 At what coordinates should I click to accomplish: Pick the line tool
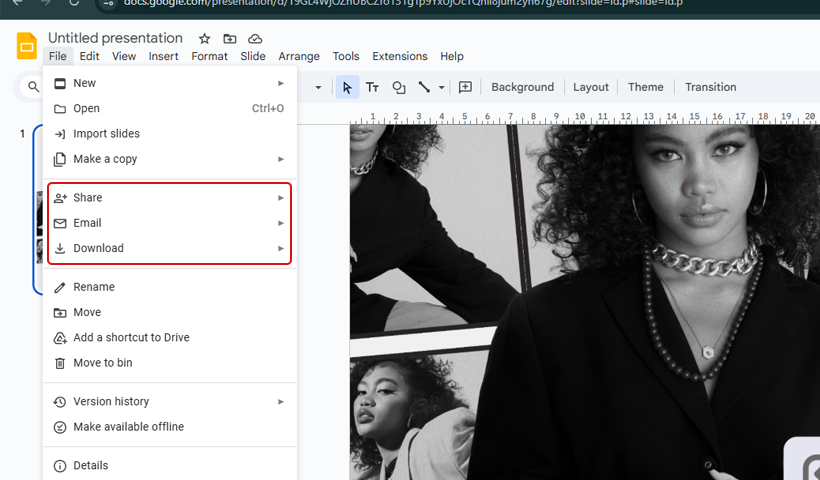point(424,87)
